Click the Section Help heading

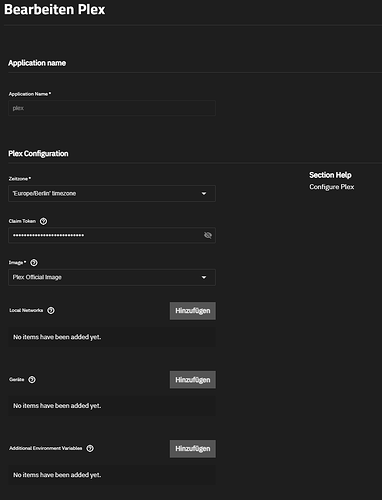[330, 175]
